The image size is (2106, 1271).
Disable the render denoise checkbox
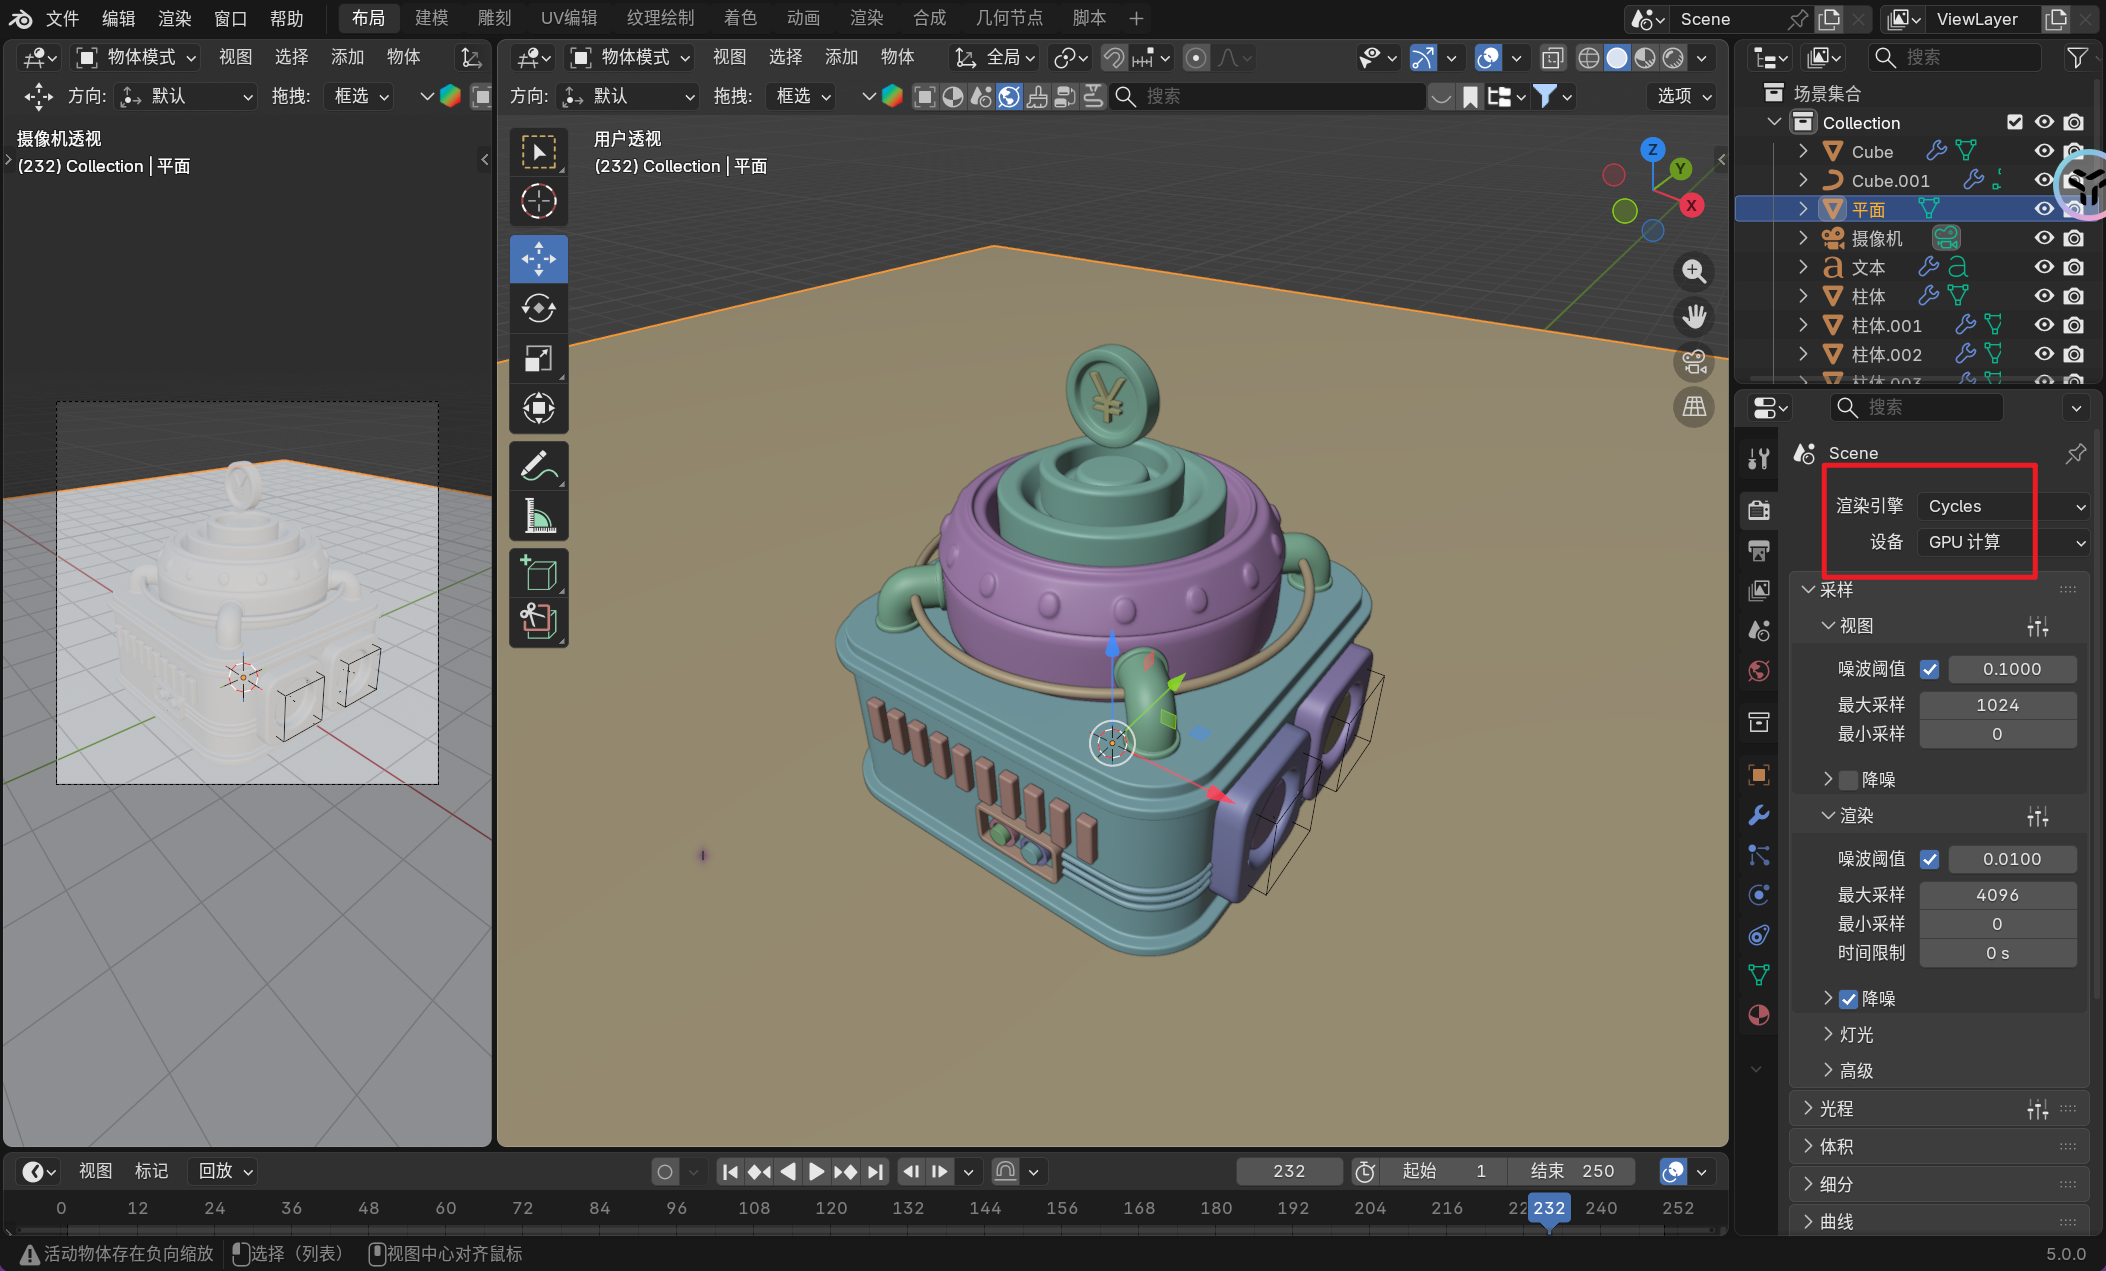coord(1849,999)
